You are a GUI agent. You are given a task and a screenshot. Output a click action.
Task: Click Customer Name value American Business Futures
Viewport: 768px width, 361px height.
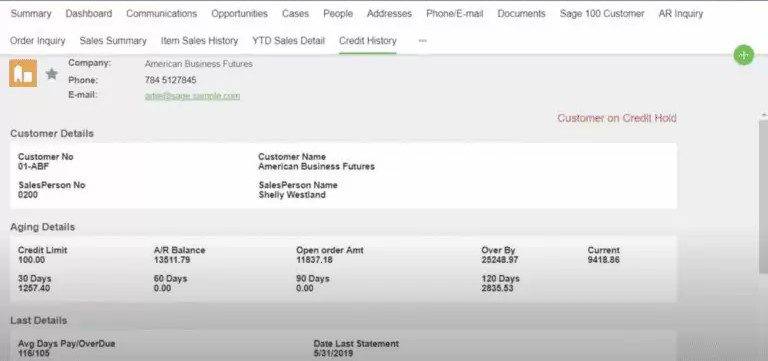[x=316, y=167]
